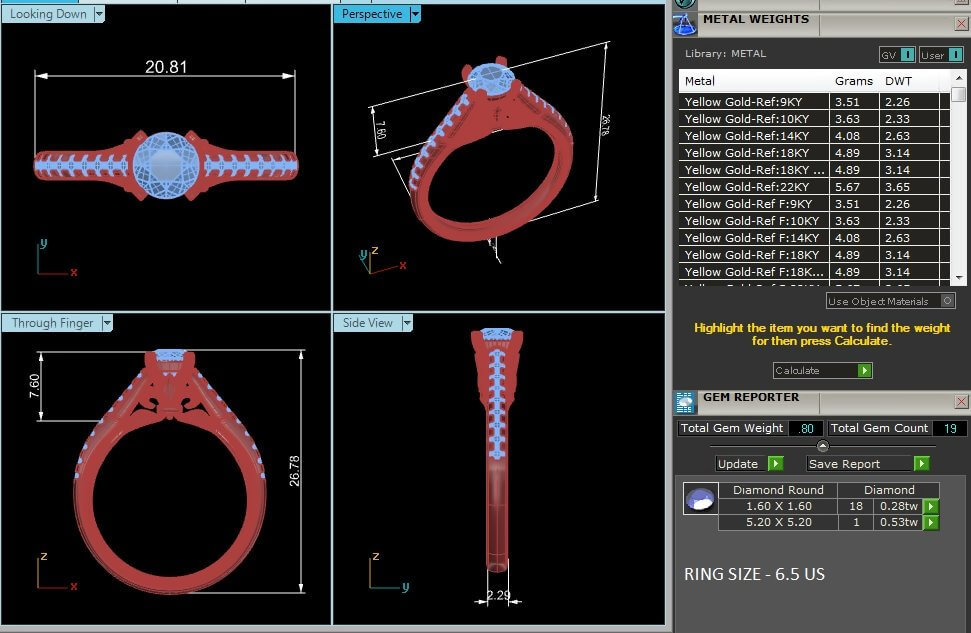
Task: Click the Metal Weights panel icon
Action: 684,24
